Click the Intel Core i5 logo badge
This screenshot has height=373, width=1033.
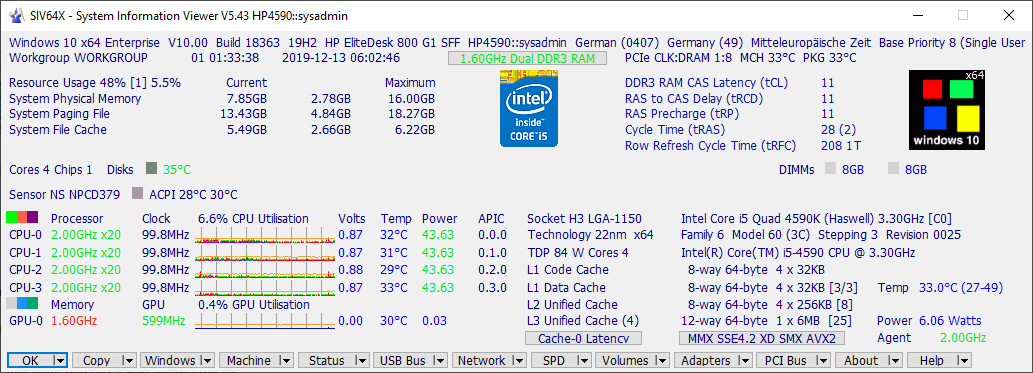click(529, 108)
